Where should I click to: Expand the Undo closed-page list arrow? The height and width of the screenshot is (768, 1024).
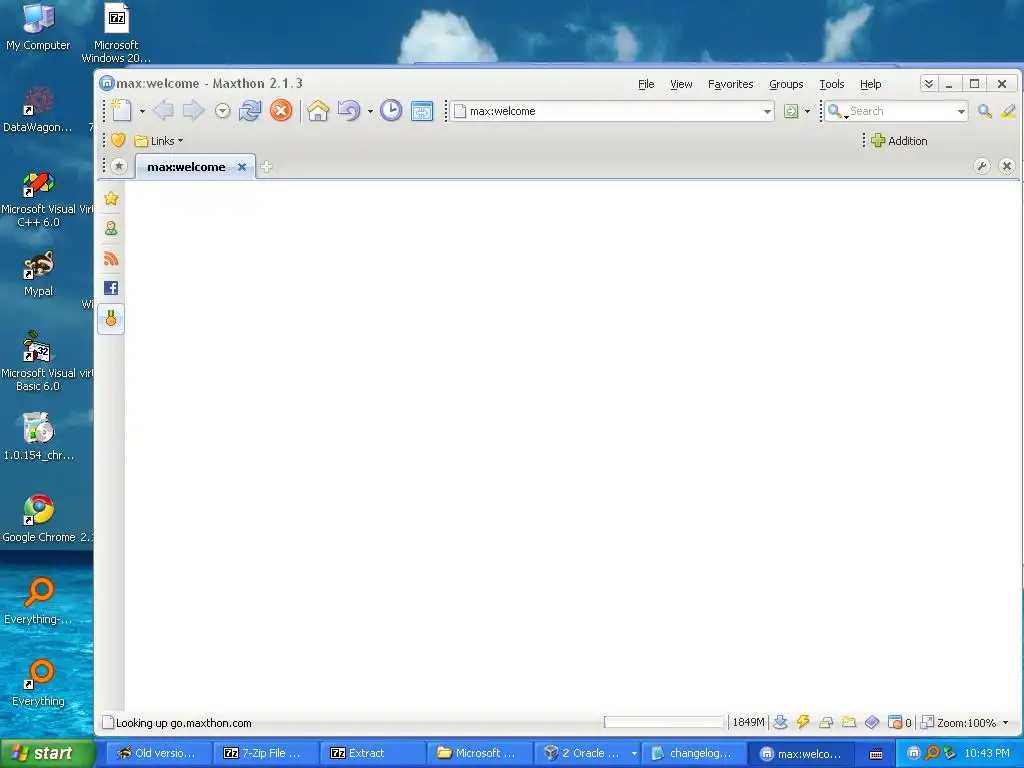pos(370,112)
